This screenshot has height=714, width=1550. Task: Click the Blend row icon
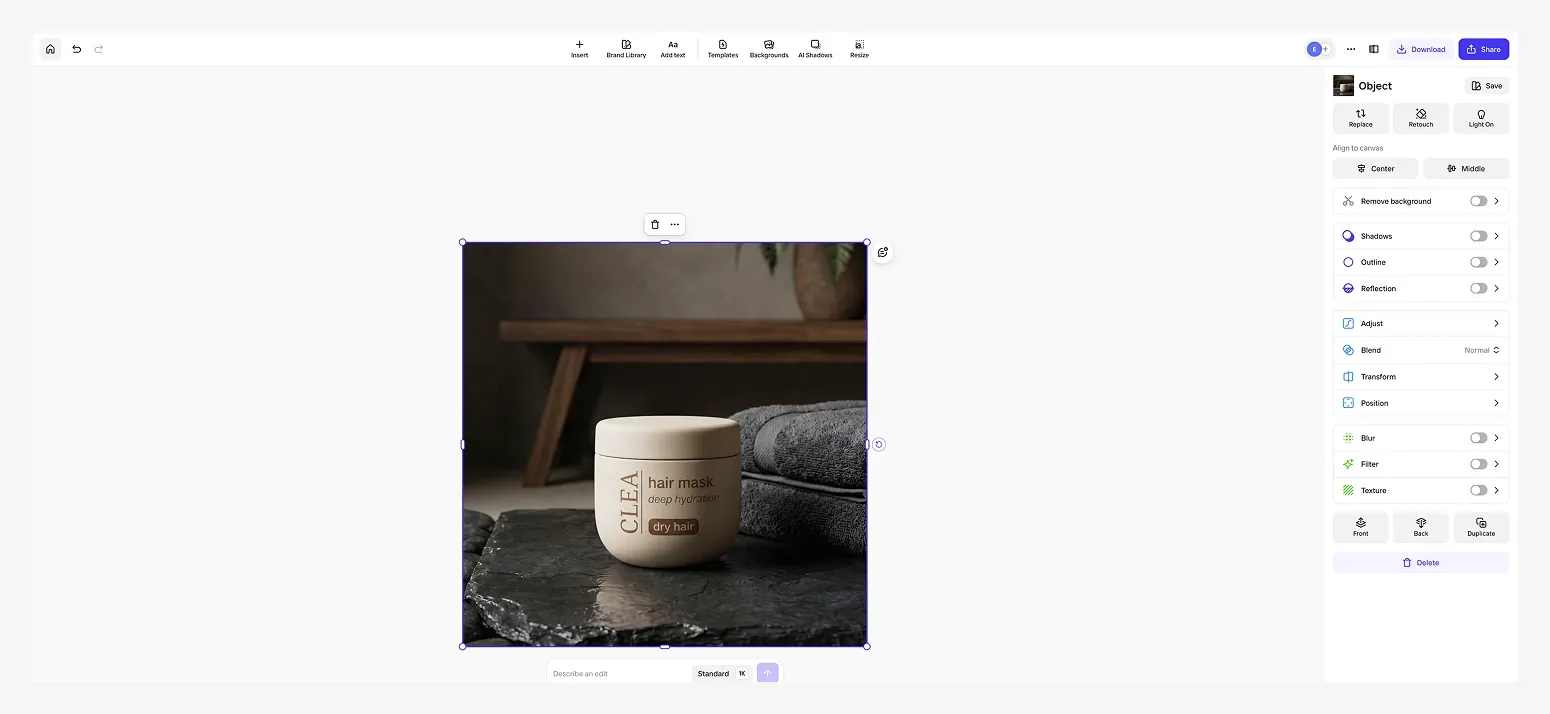pyautogui.click(x=1348, y=350)
